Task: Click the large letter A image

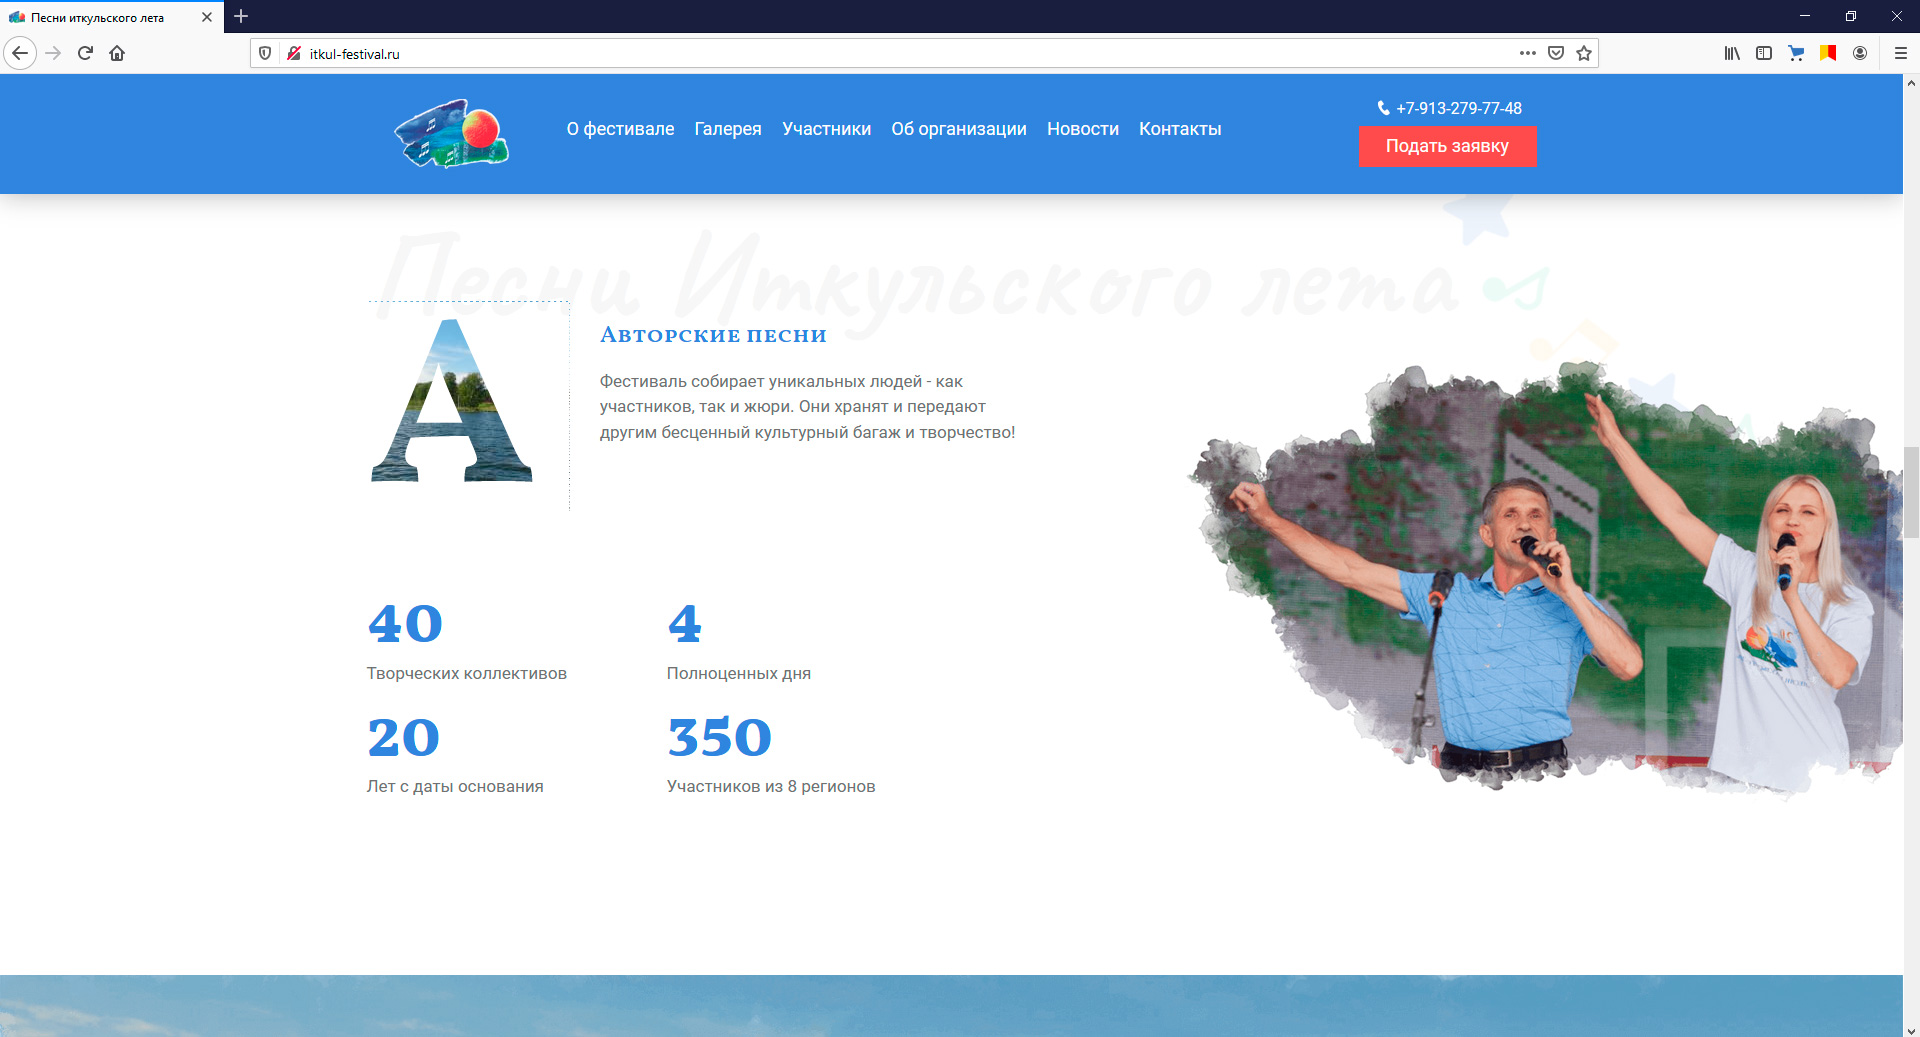Action: (452, 400)
